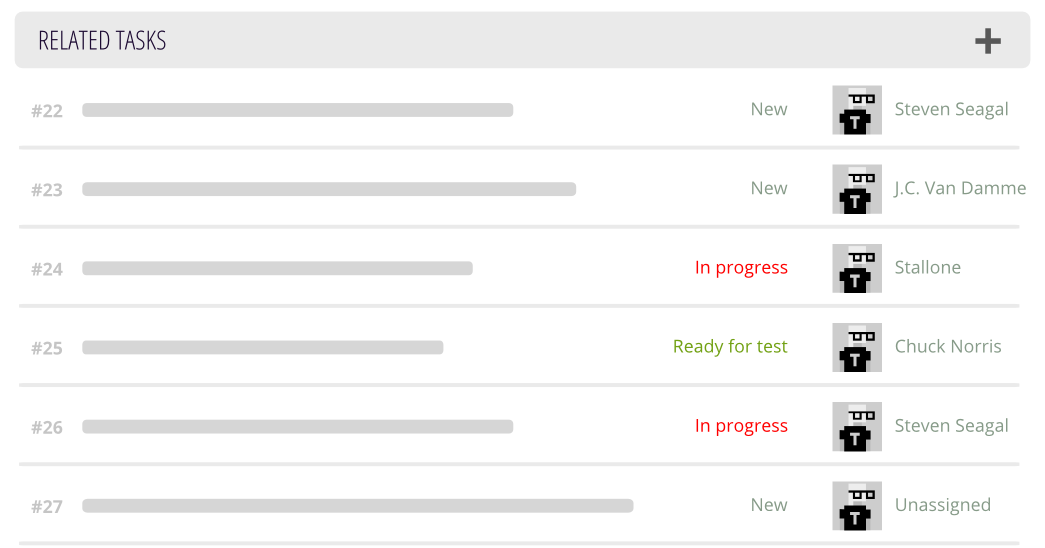1045x548 pixels.
Task: Change 'In progress' status of task #24
Action: point(741,268)
